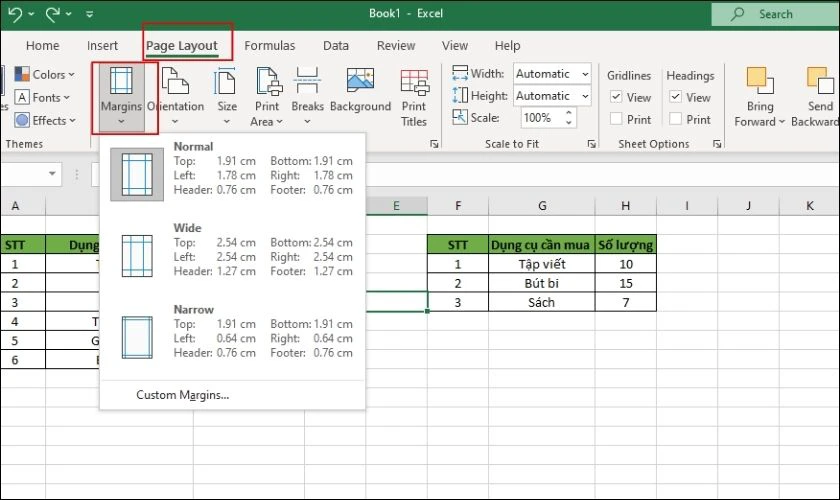Screen dimensions: 840x500
Task: Switch to the Home tab
Action: coord(42,46)
